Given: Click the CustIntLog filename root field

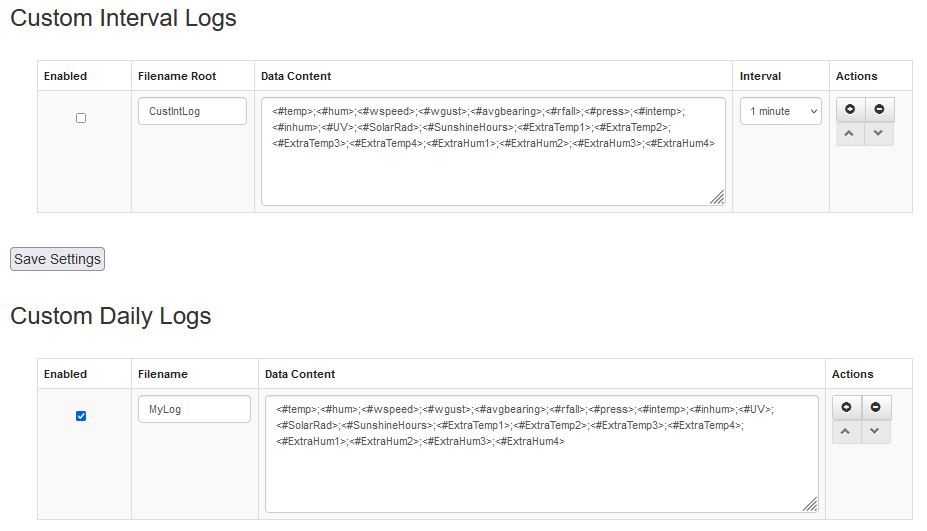Looking at the screenshot, I should point(192,111).
